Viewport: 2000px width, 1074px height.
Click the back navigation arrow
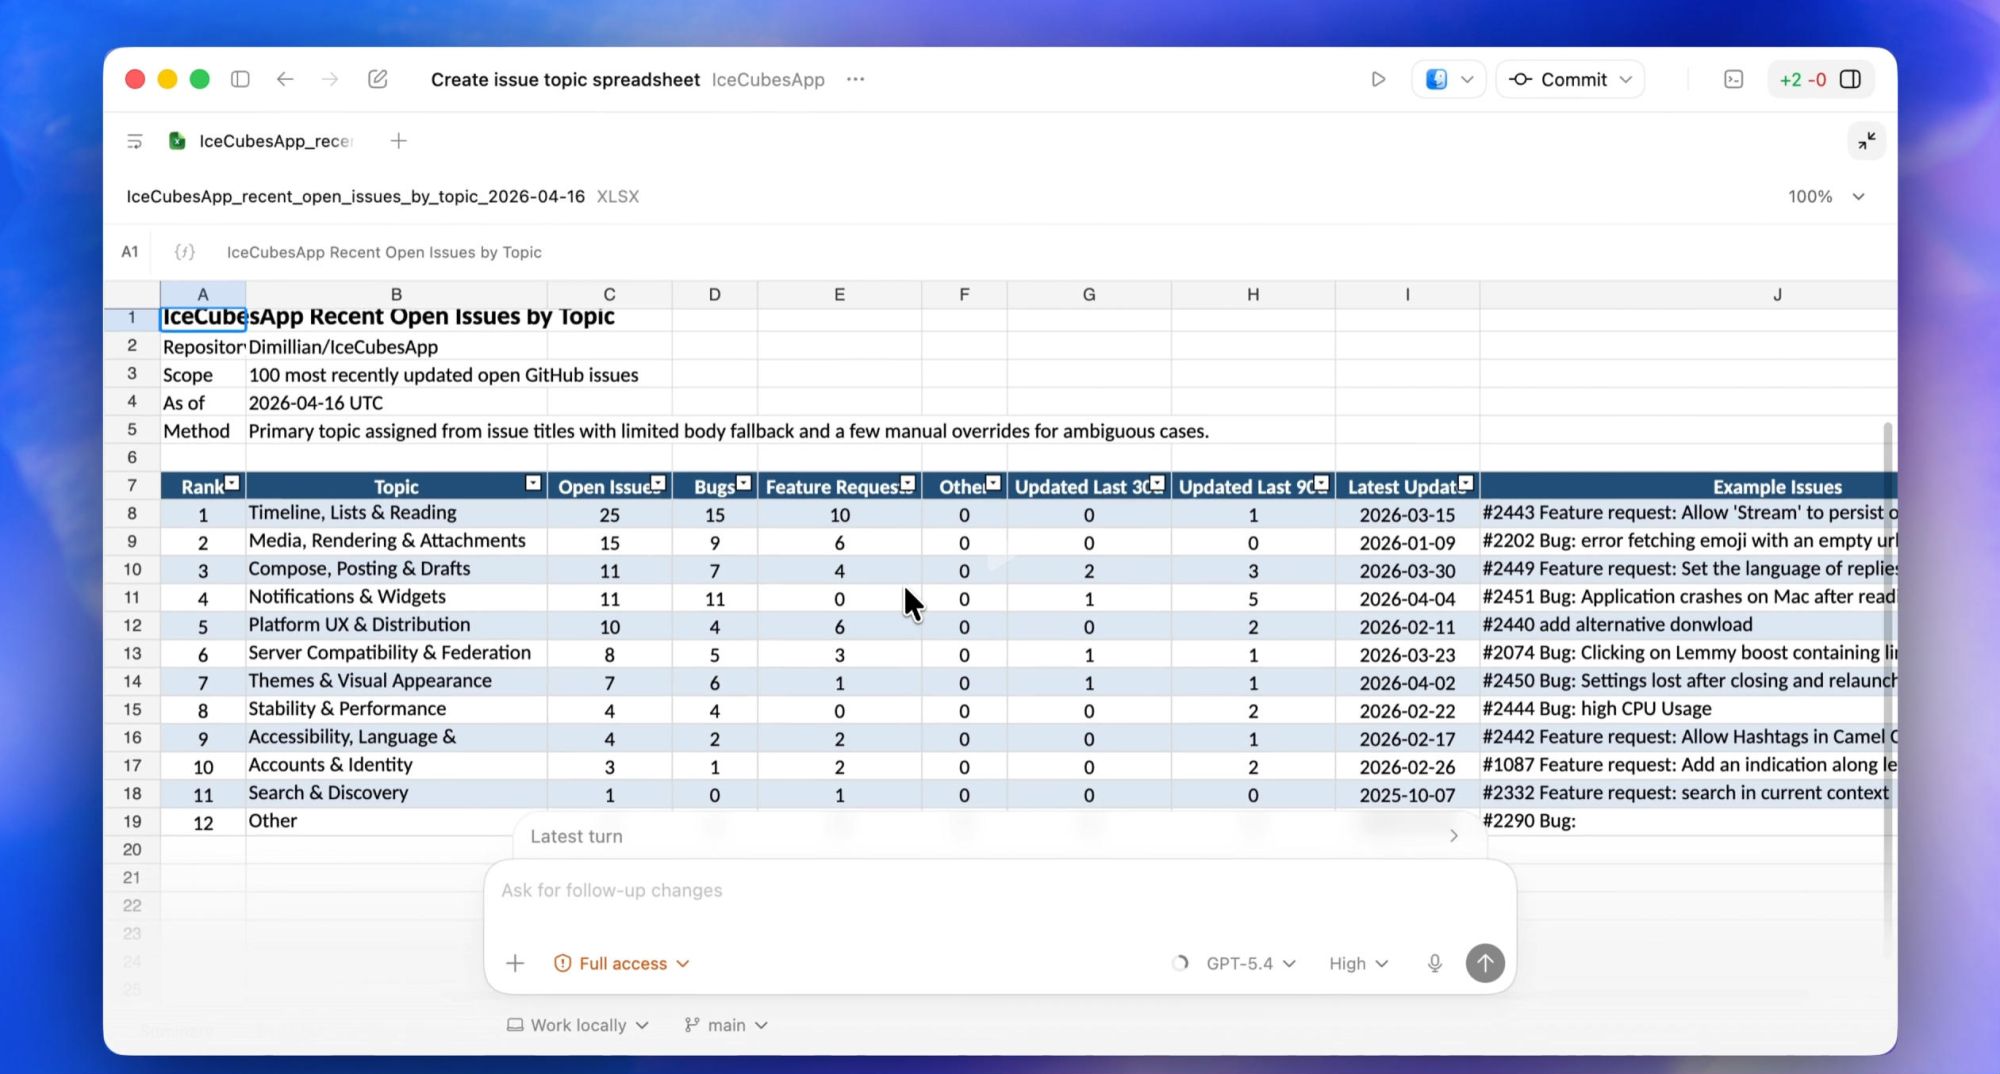click(285, 79)
